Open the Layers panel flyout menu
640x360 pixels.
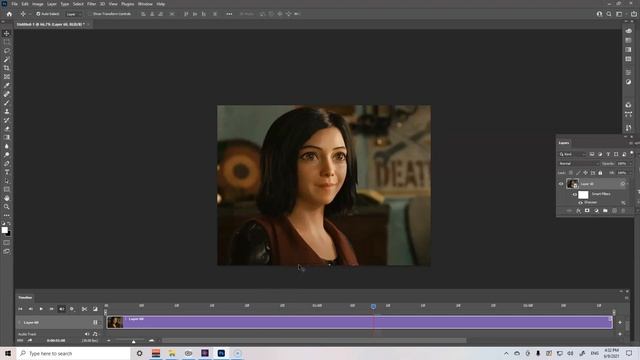pos(631,143)
